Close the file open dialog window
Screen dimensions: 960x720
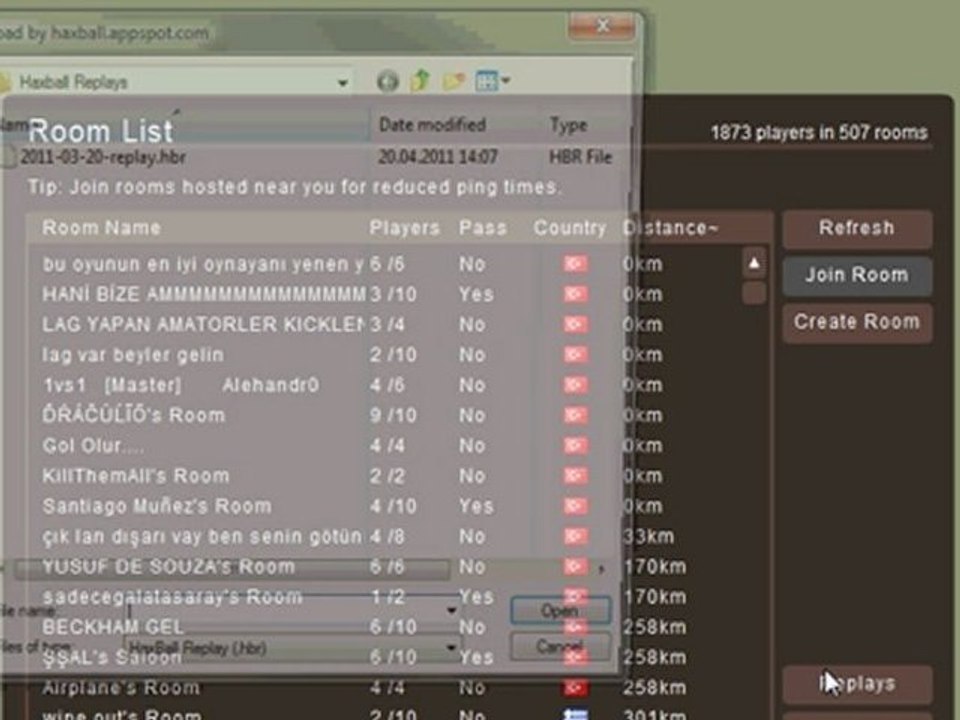coord(602,26)
